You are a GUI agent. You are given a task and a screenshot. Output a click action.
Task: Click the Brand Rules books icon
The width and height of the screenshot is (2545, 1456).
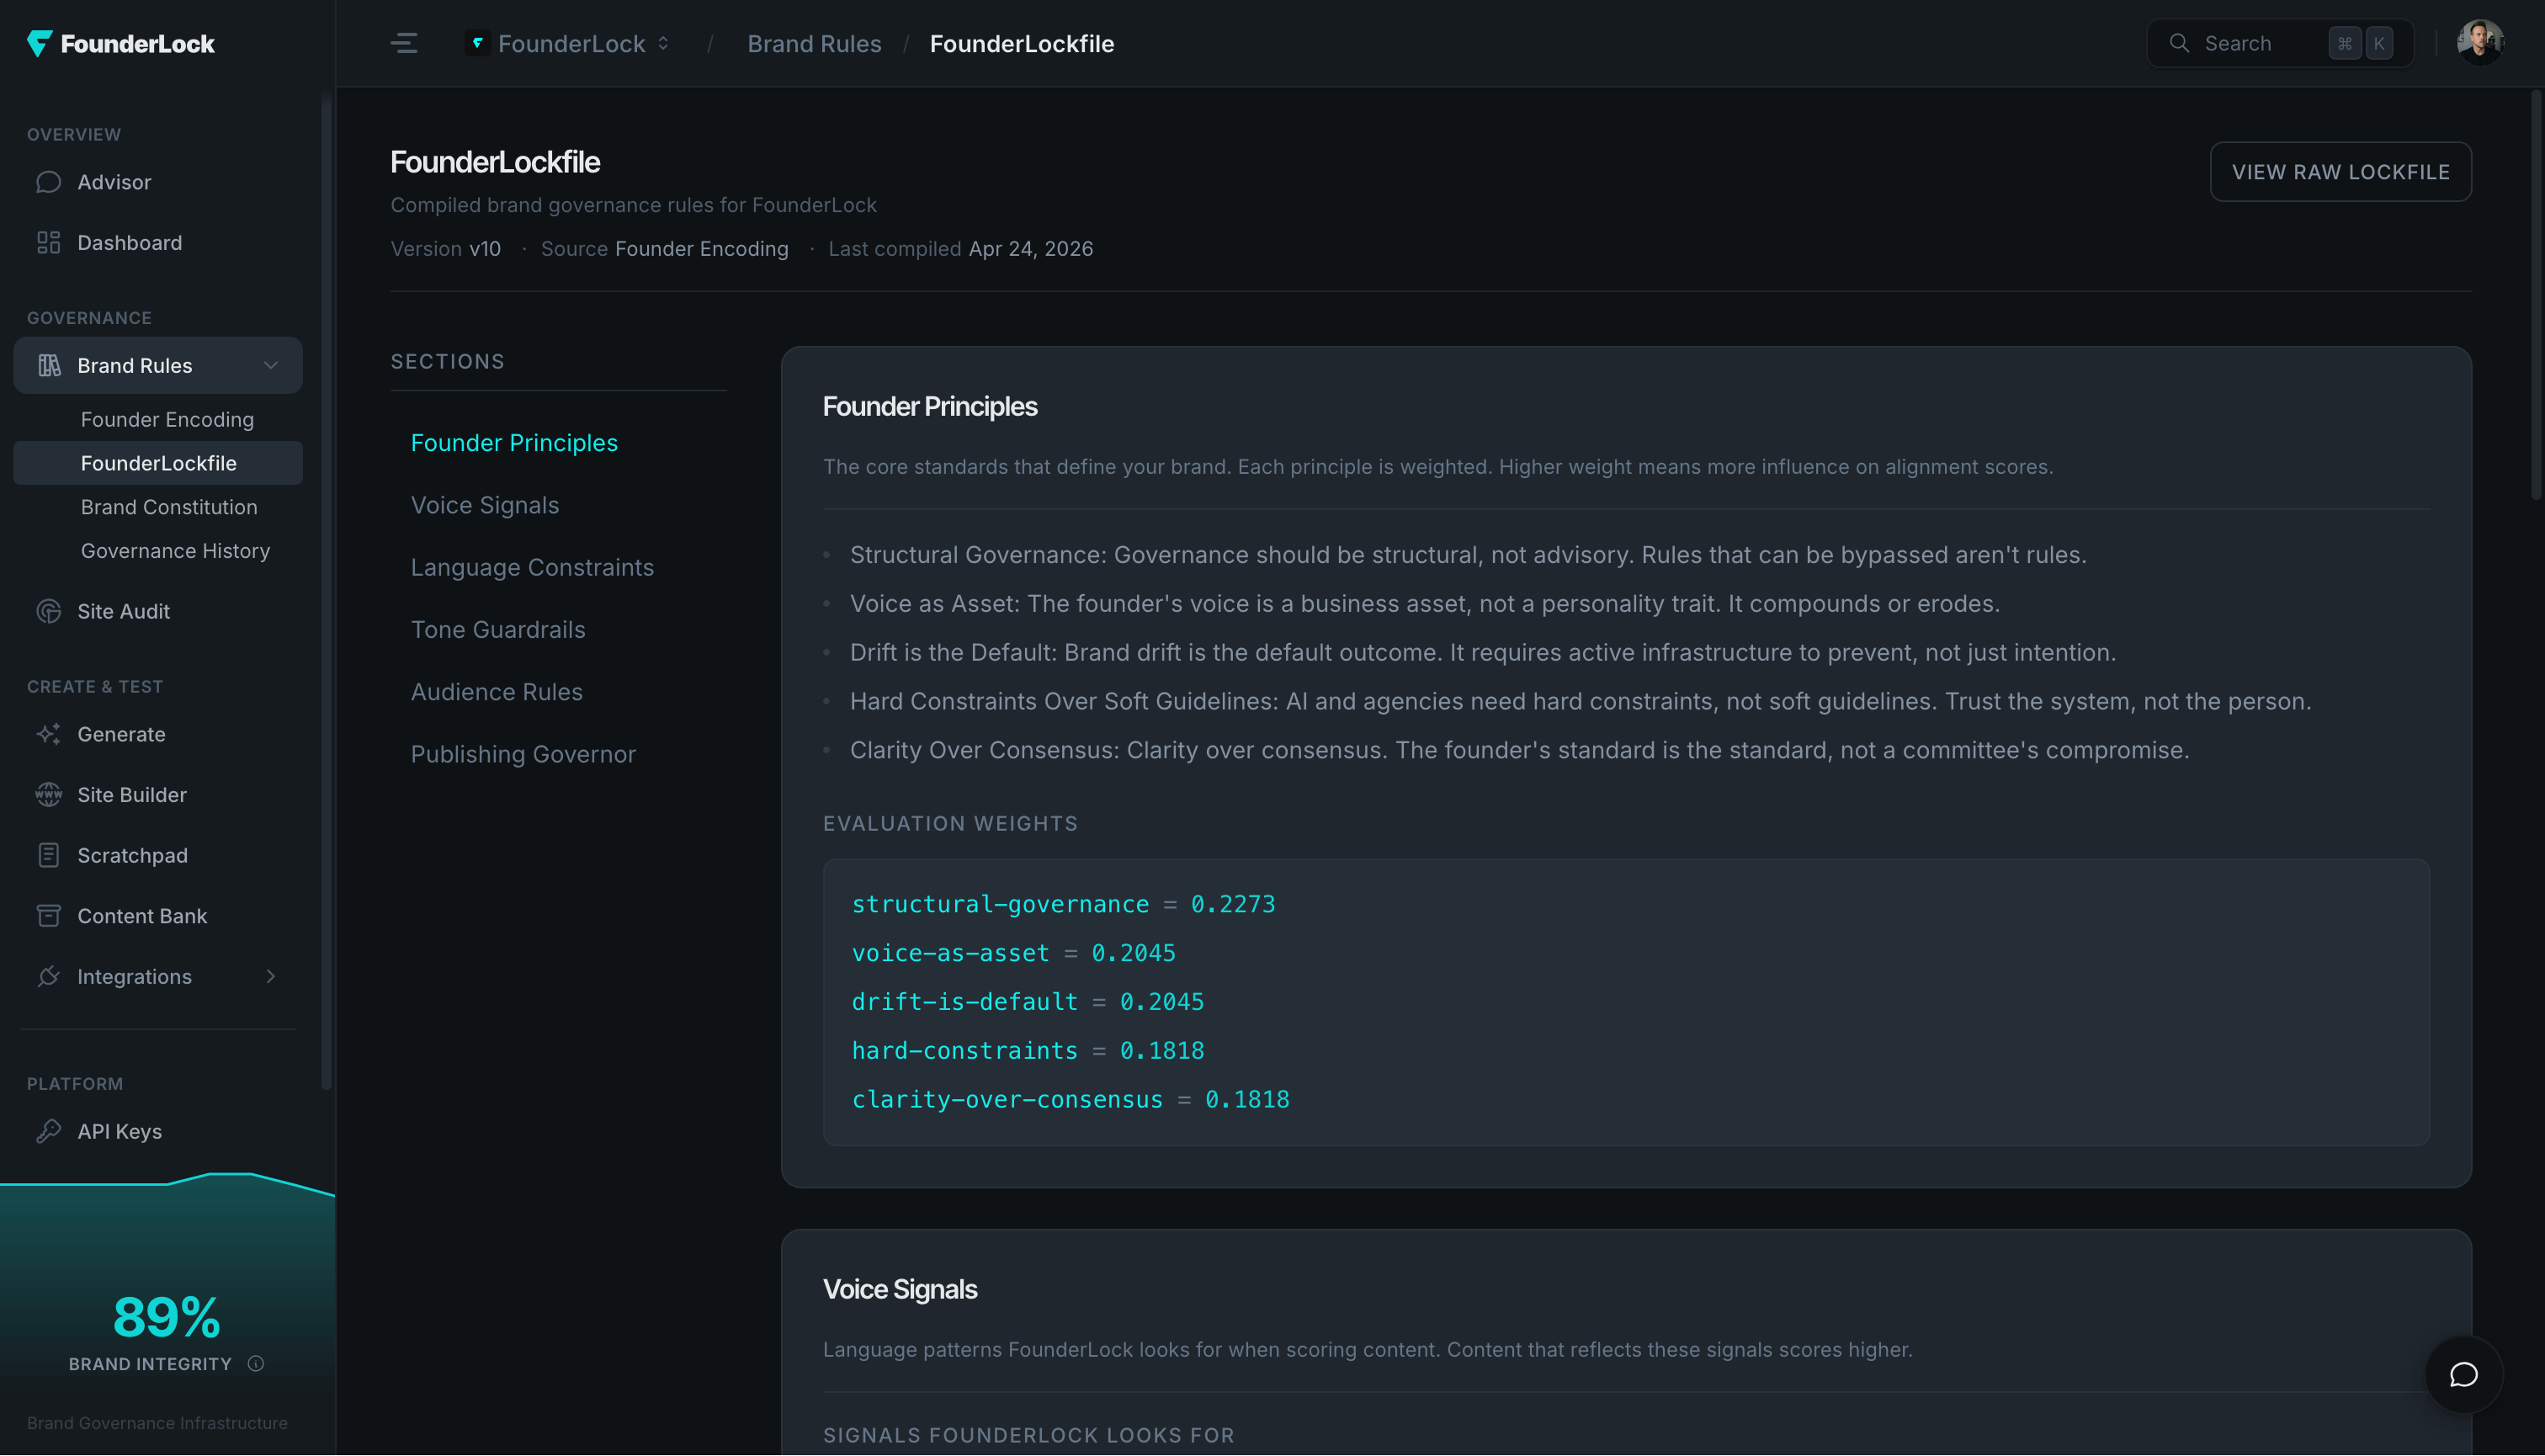(48, 366)
